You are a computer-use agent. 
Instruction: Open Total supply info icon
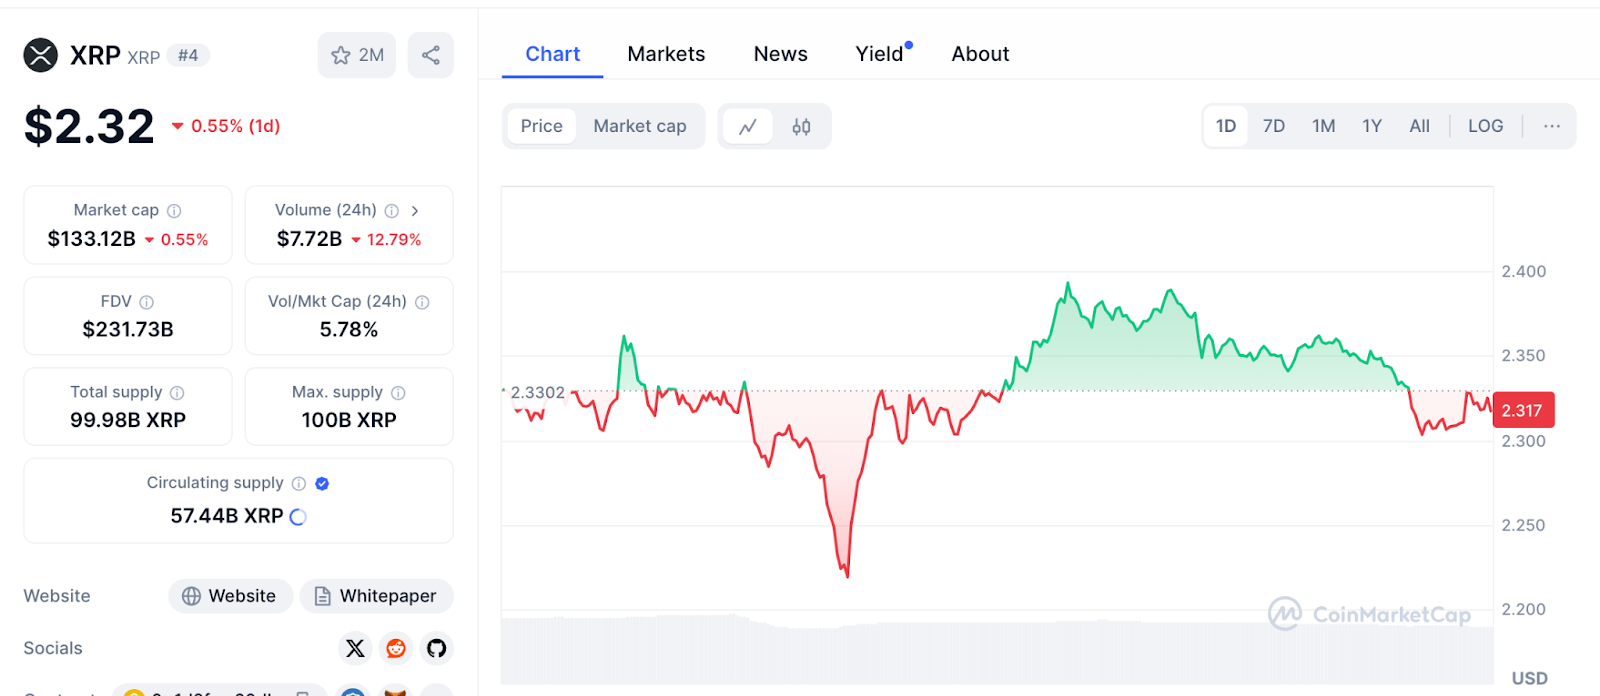pyautogui.click(x=177, y=393)
